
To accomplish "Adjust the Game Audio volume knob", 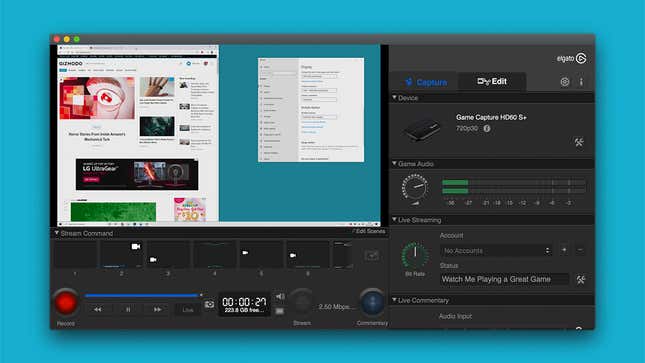I will point(415,187).
